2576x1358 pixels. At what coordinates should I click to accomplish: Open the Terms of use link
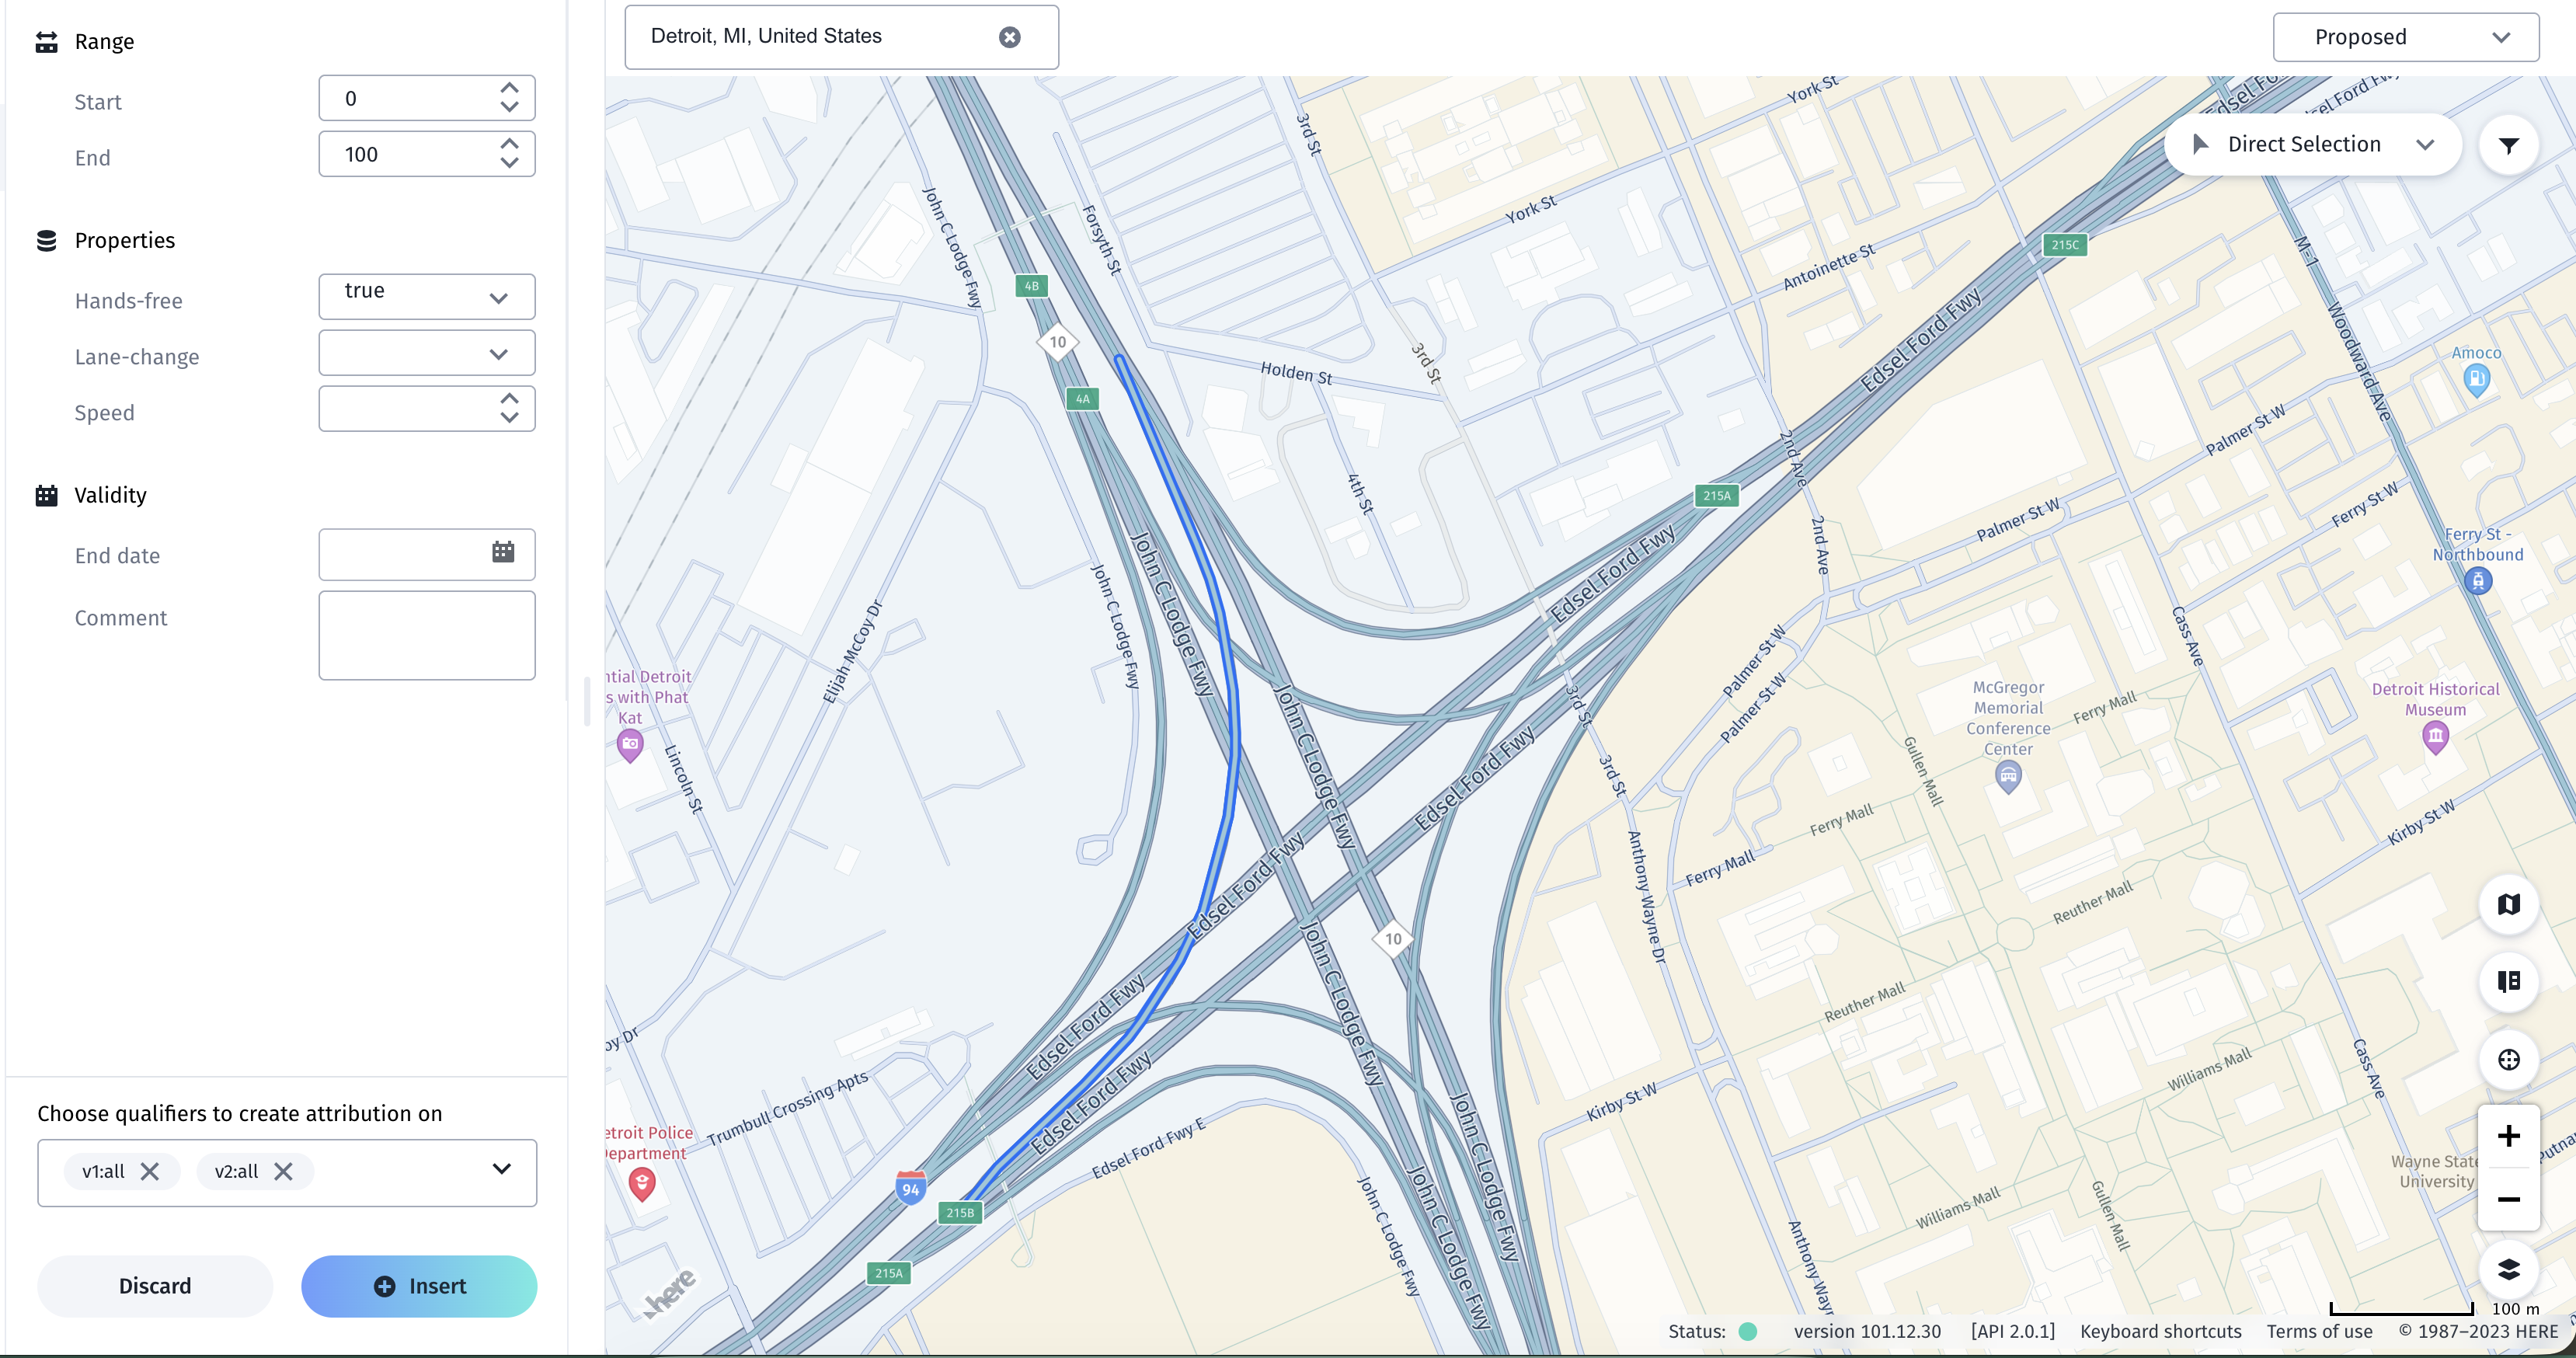click(2319, 1331)
